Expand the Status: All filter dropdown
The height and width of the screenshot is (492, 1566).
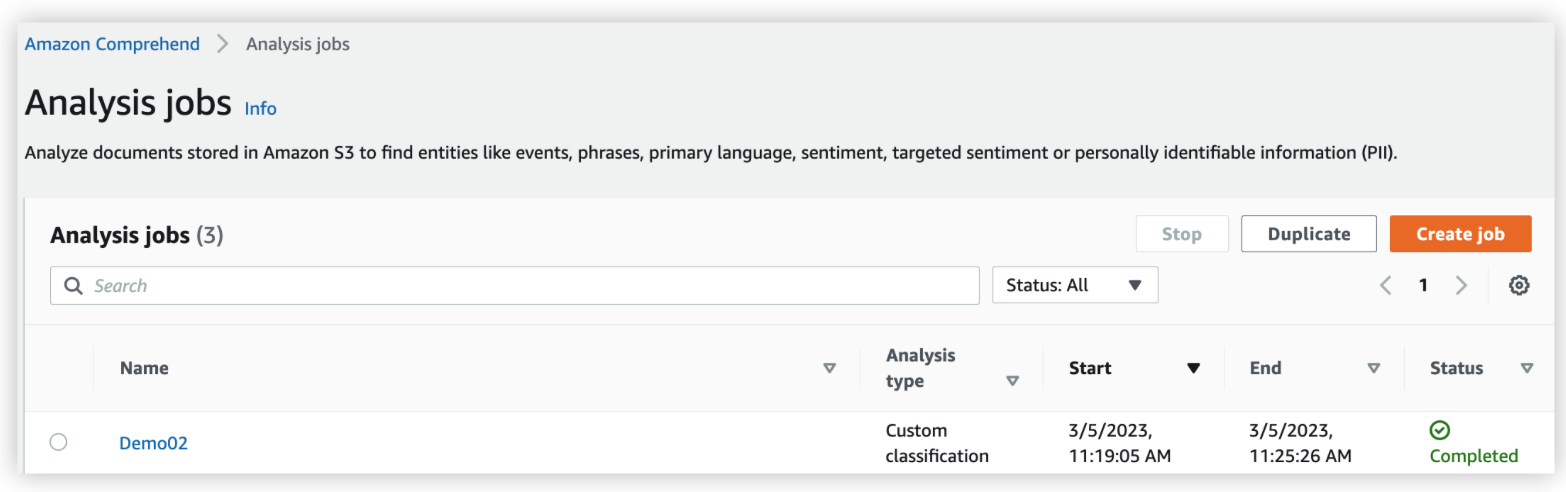point(1075,285)
